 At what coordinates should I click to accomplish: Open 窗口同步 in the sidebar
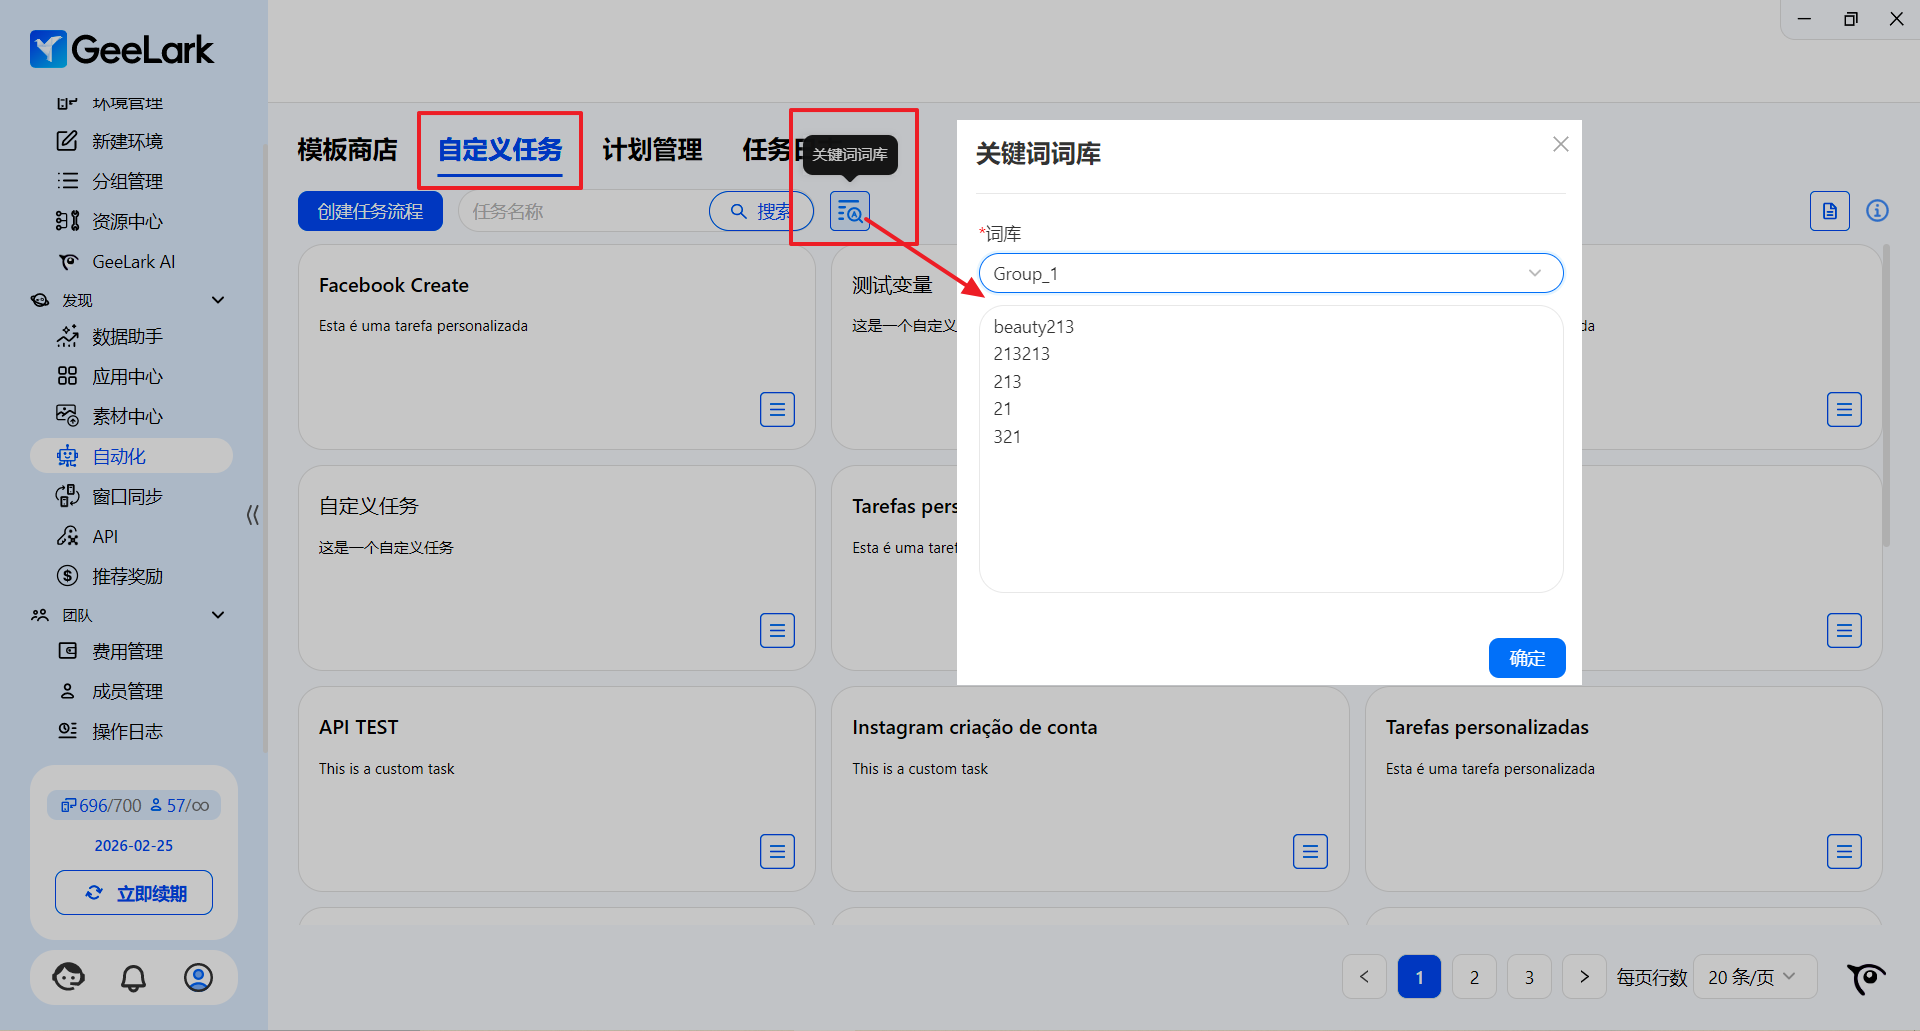127,496
